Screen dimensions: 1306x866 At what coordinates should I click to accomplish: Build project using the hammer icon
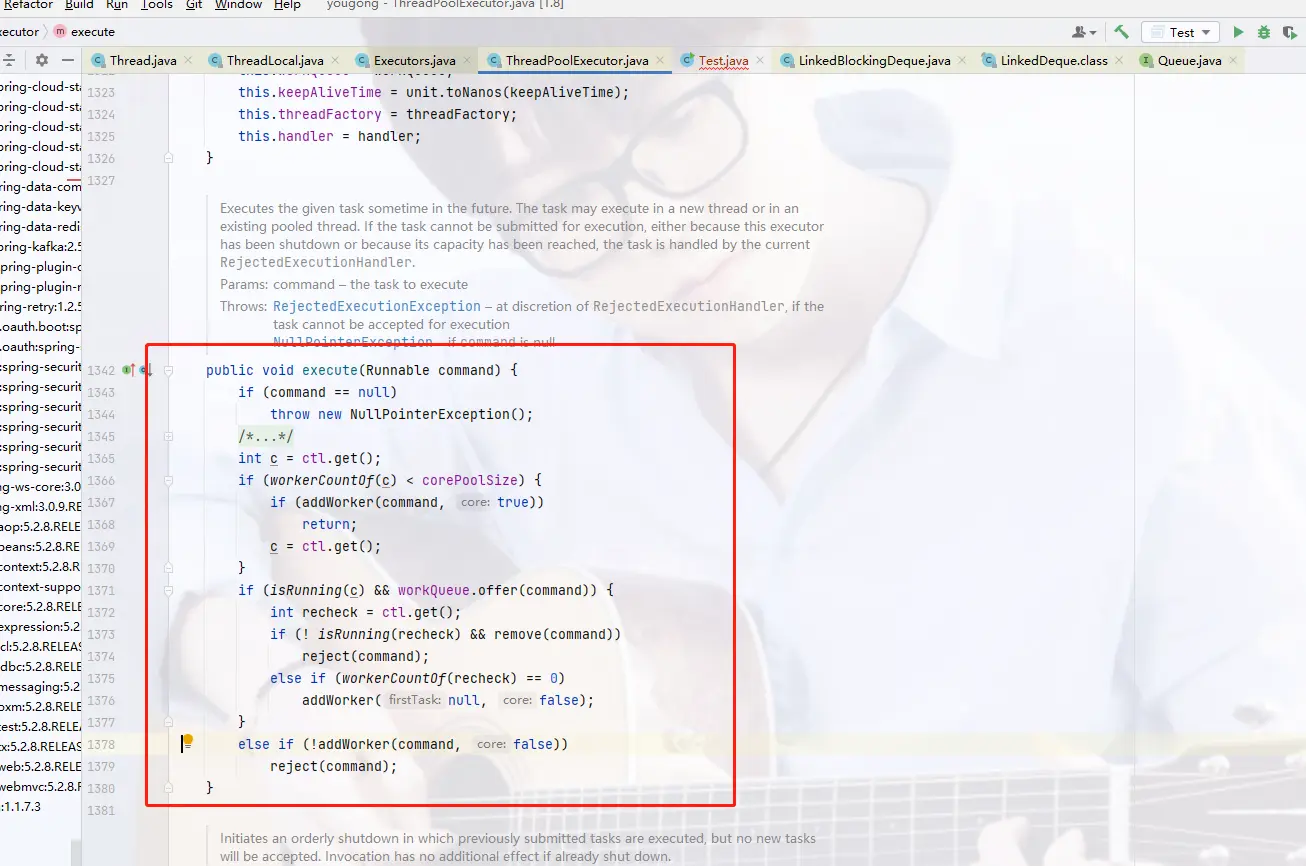pos(1121,32)
